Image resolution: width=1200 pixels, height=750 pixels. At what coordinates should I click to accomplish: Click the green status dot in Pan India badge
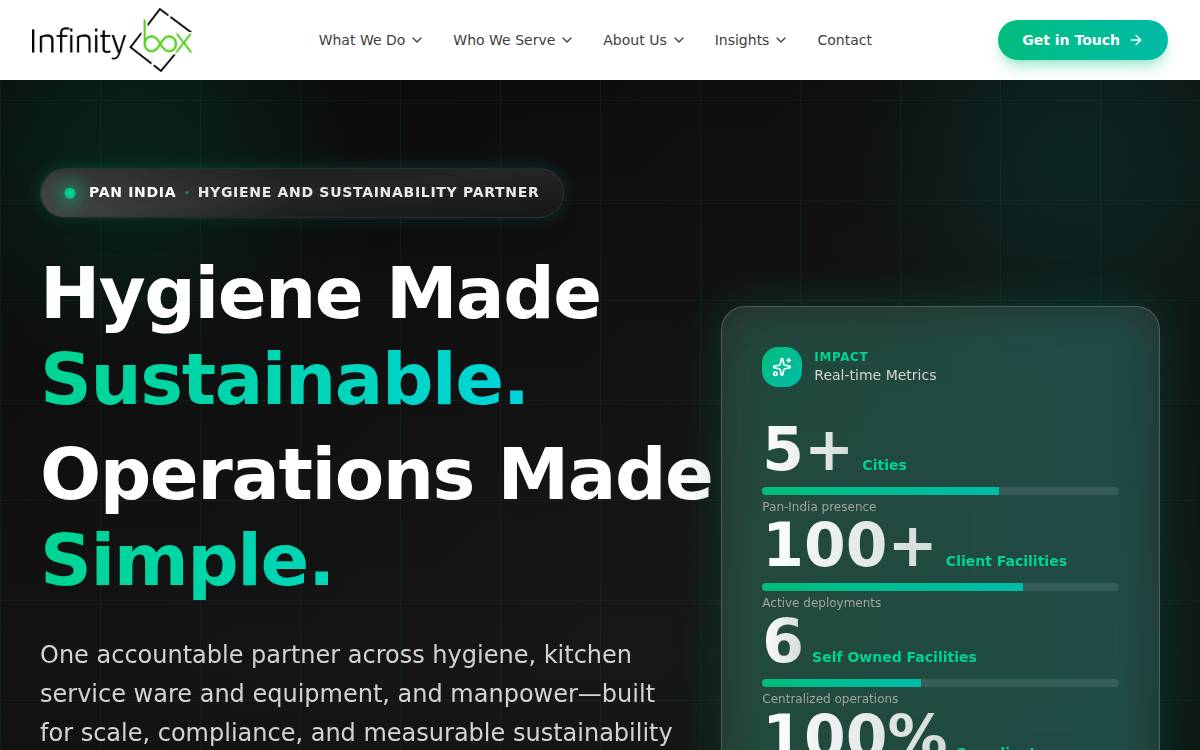(70, 193)
